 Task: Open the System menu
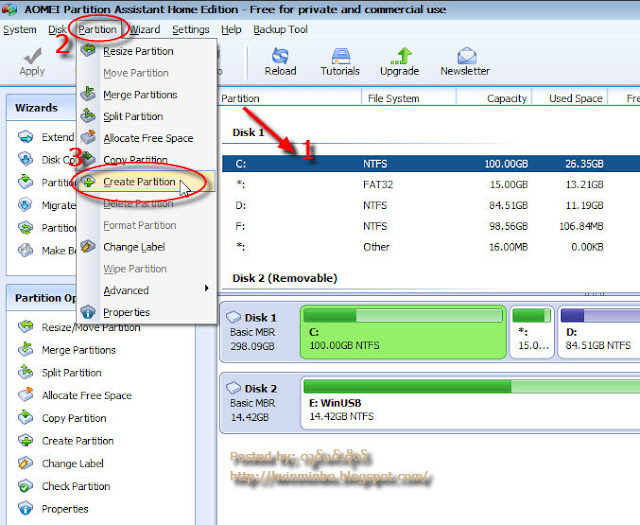pyautogui.click(x=20, y=30)
